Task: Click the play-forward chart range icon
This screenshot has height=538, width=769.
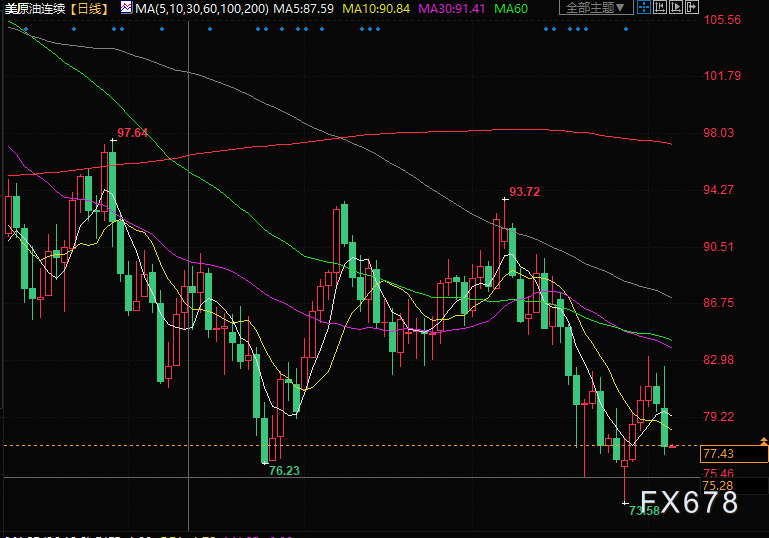Action: [x=676, y=7]
